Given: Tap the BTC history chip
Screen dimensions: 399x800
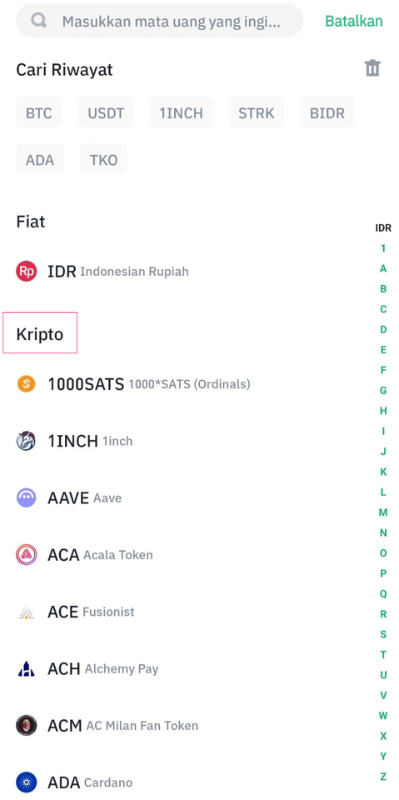Looking at the screenshot, I should click(x=39, y=112).
